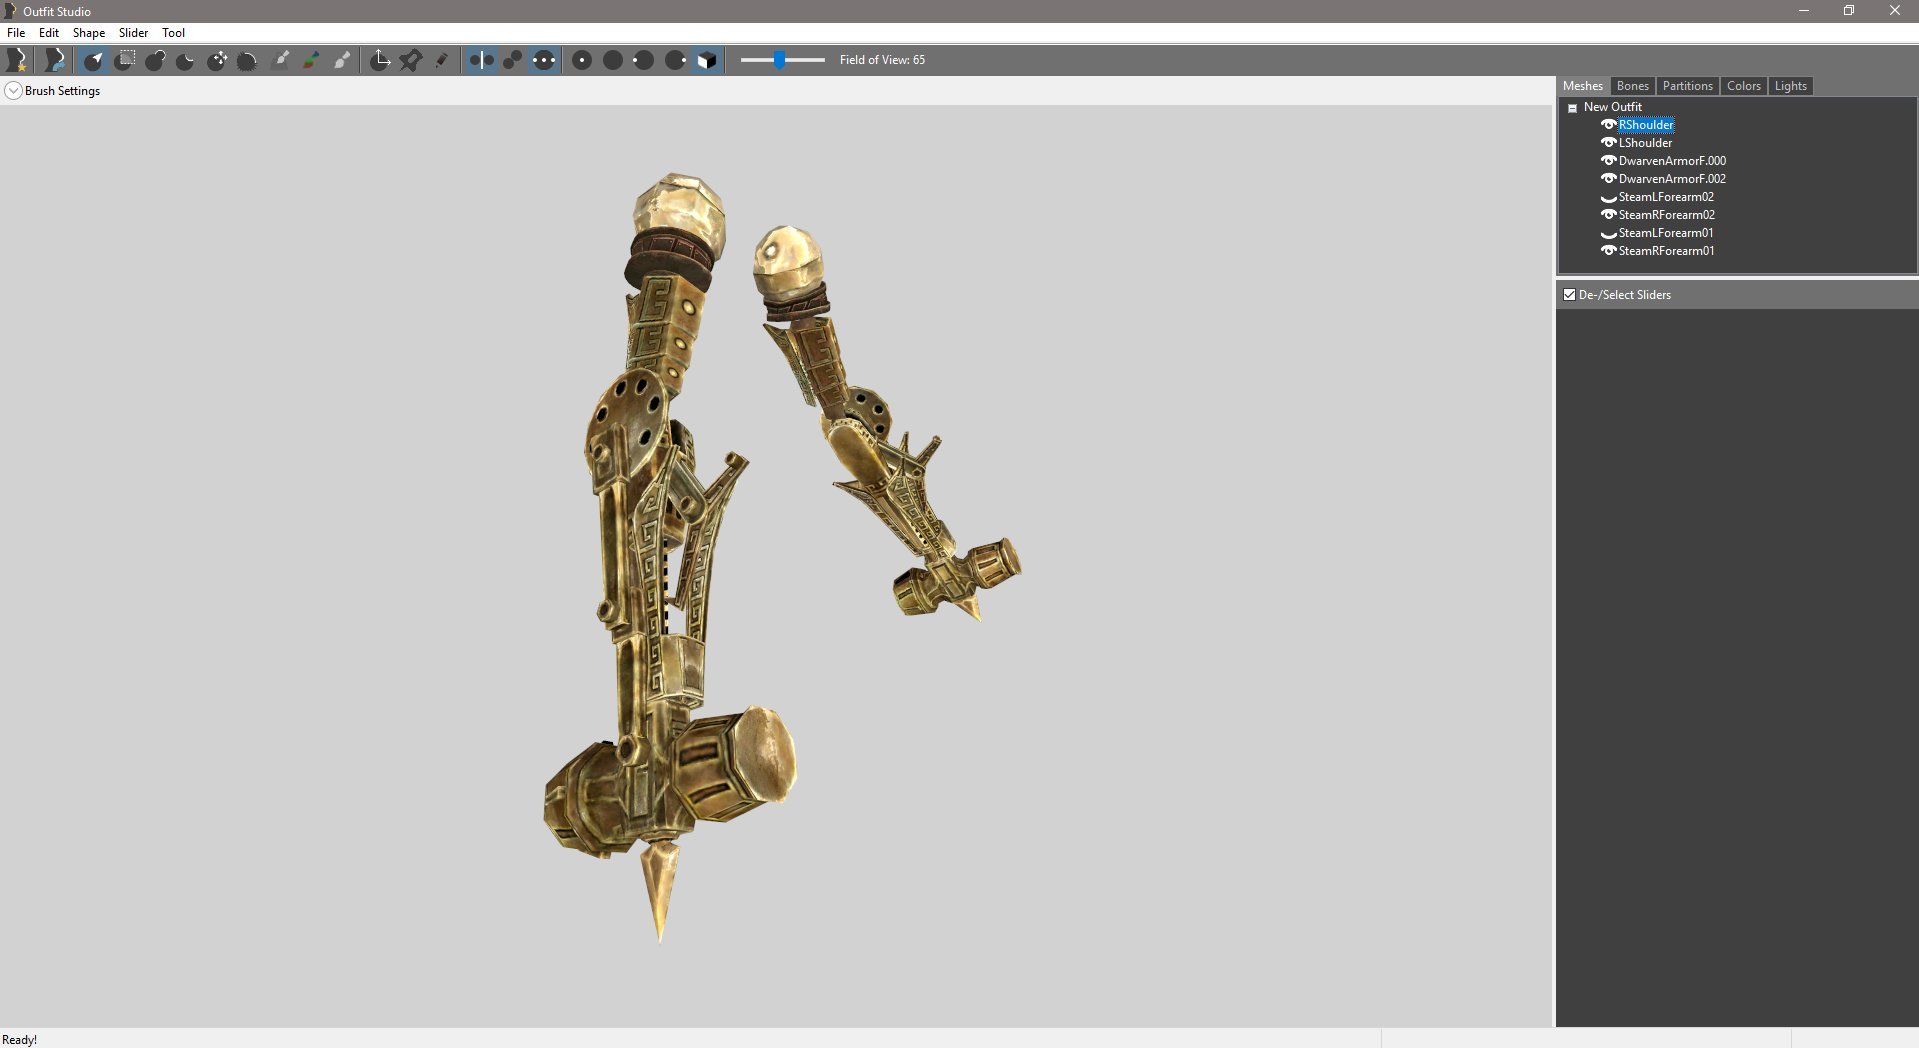Open the Shape menu
The height and width of the screenshot is (1048, 1919).
click(x=89, y=33)
